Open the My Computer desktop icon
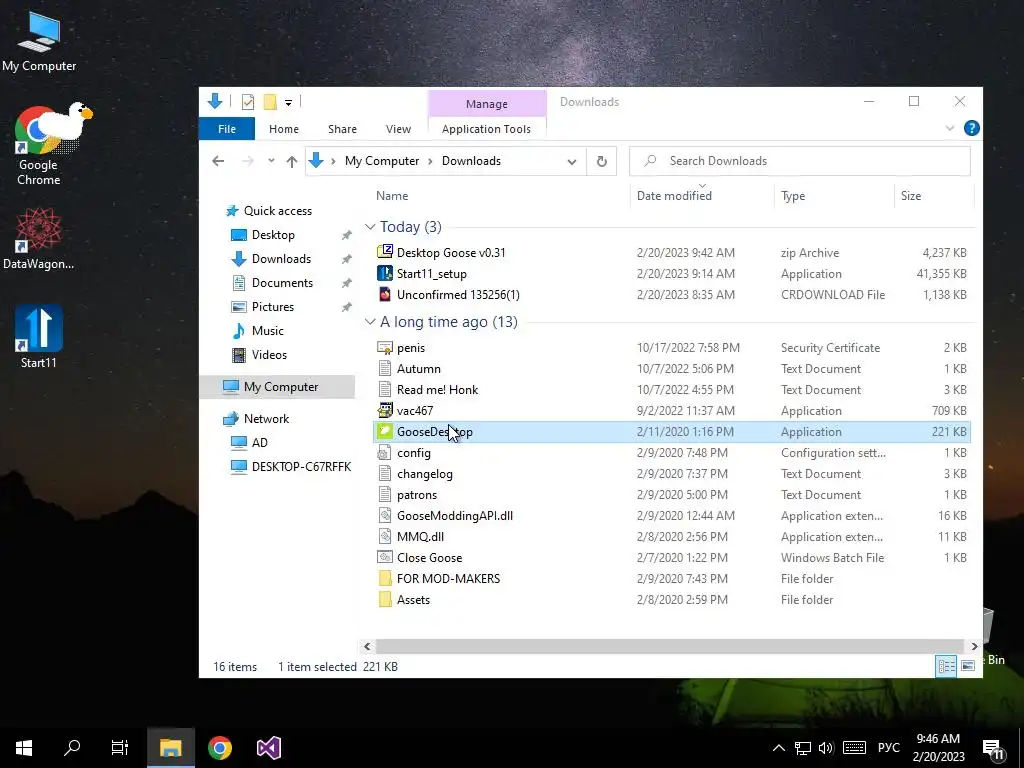1024x768 pixels. 39,40
